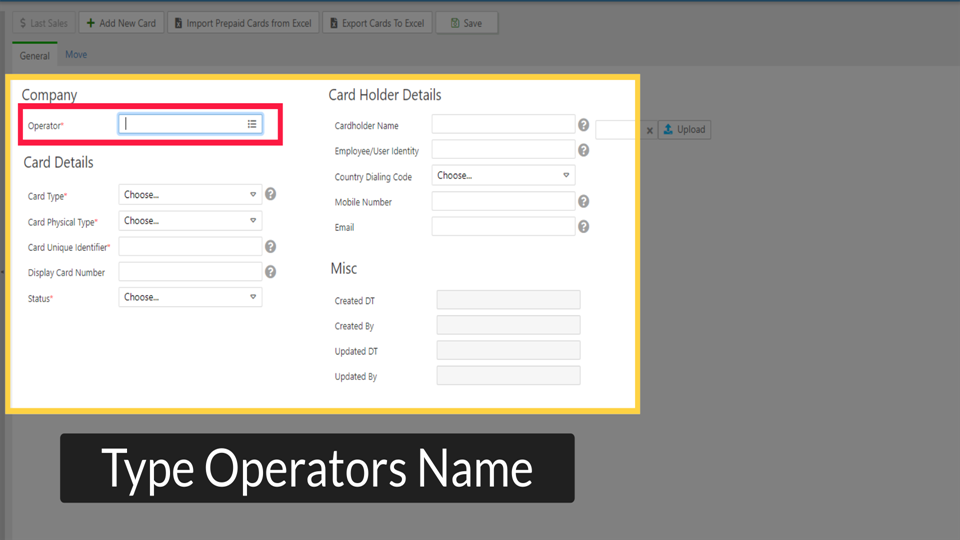Viewport: 960px width, 540px height.
Task: Show help for Email field
Action: coord(583,227)
